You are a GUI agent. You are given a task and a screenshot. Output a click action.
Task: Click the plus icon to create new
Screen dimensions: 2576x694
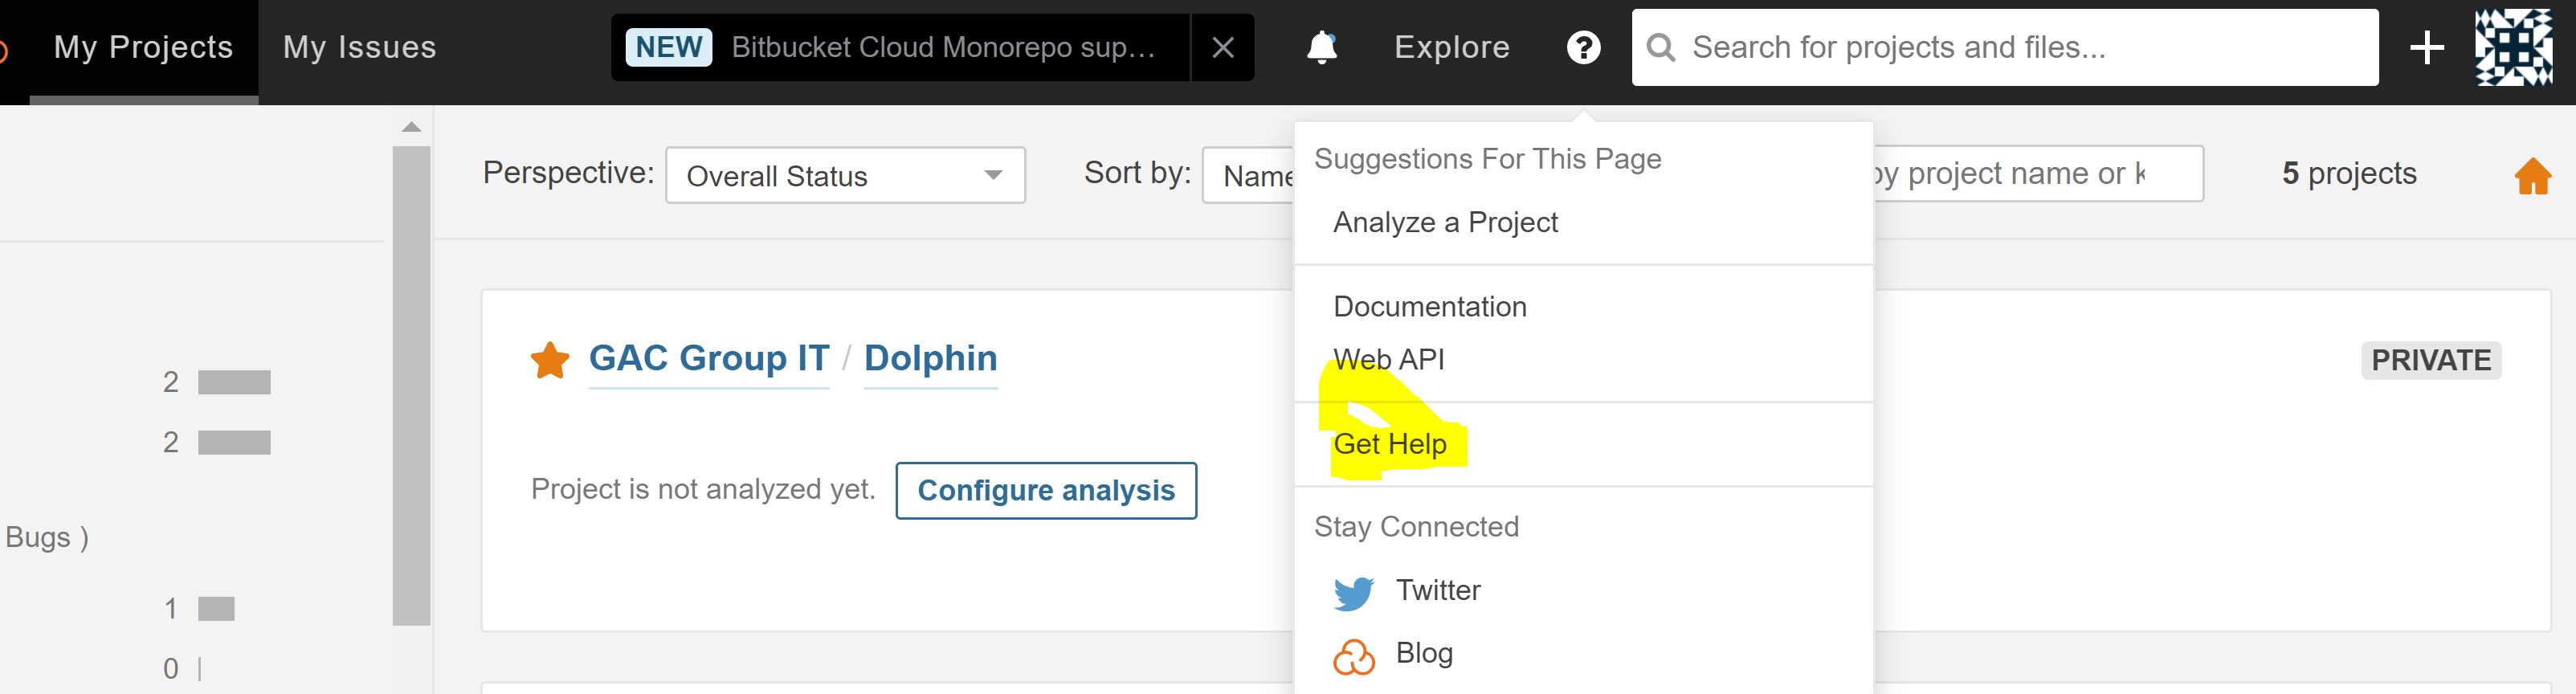(2427, 47)
